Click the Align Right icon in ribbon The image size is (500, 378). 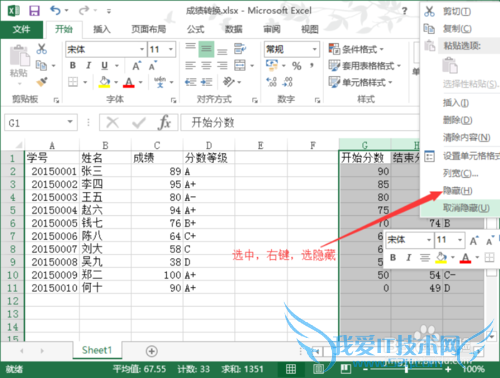point(222,65)
